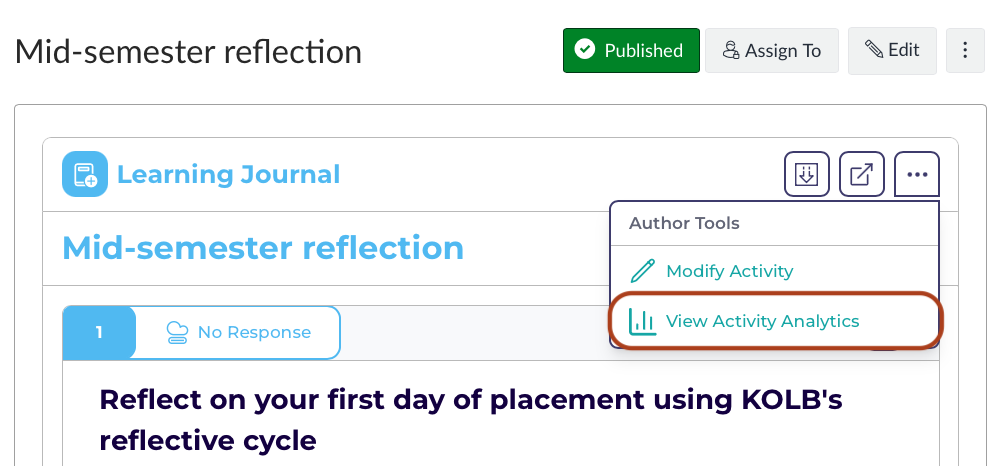Open activity in new window icon
The width and height of the screenshot is (998, 466).
click(x=862, y=174)
